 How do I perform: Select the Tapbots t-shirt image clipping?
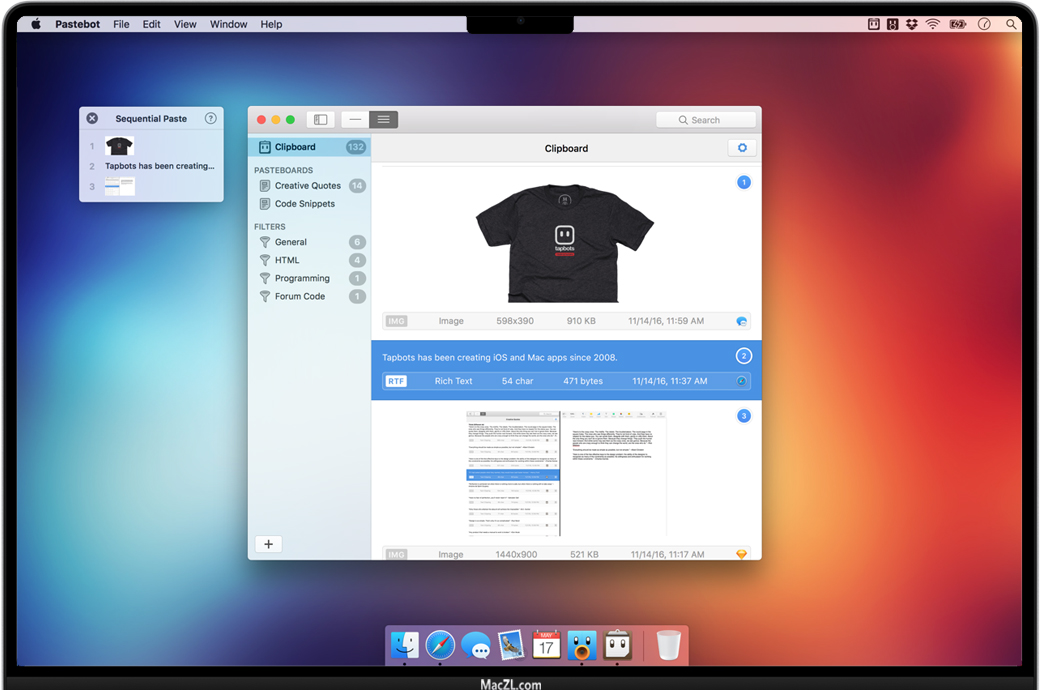[x=565, y=245]
